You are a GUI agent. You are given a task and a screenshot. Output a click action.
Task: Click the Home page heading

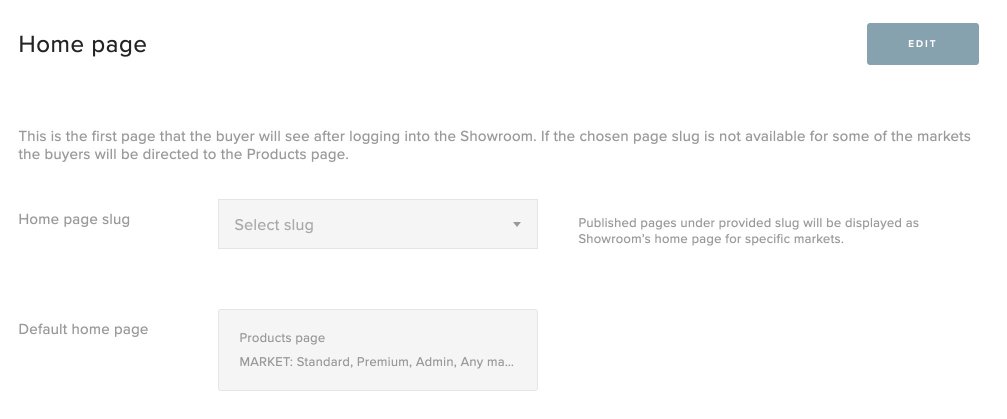(x=83, y=45)
